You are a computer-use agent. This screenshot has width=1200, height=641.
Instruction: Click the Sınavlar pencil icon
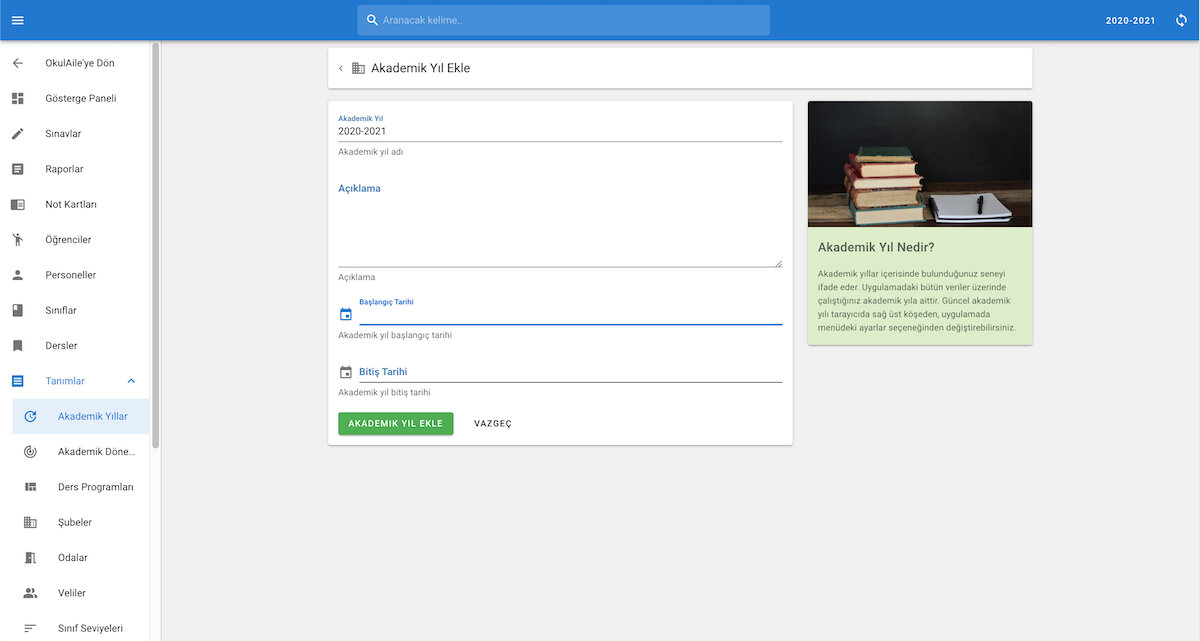17,134
